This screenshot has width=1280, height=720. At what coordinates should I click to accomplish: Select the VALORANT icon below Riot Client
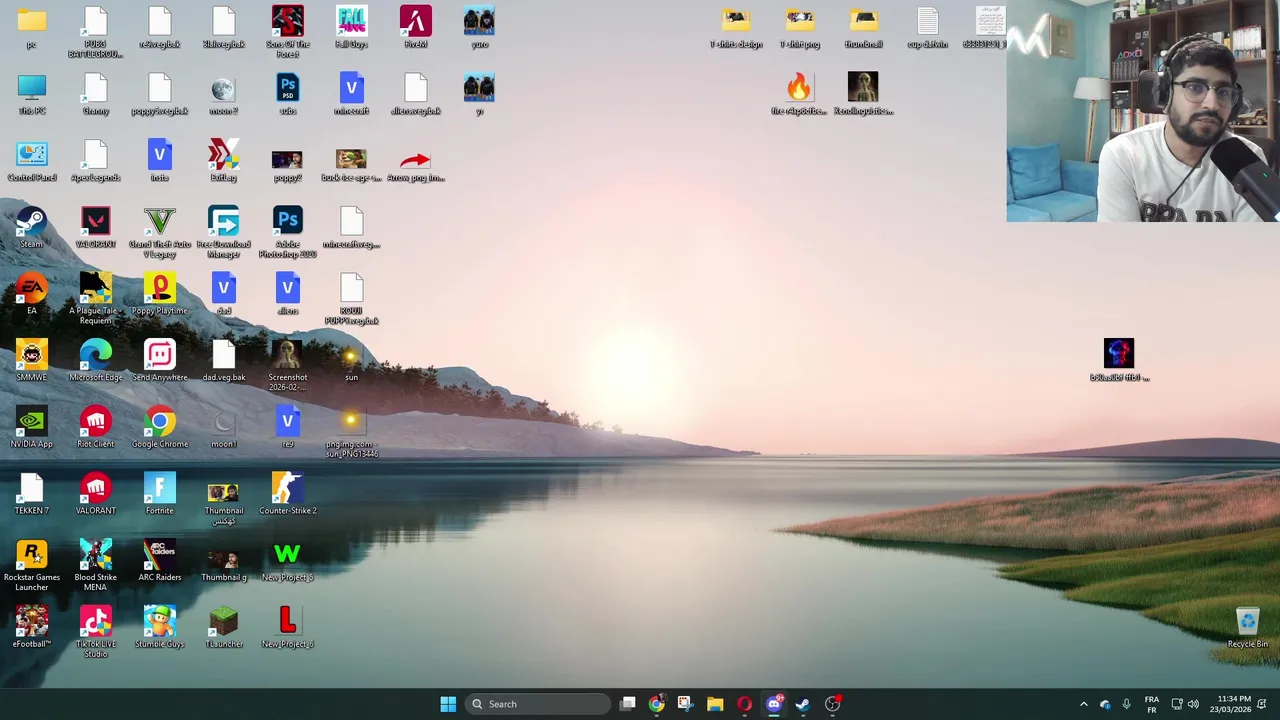96,494
